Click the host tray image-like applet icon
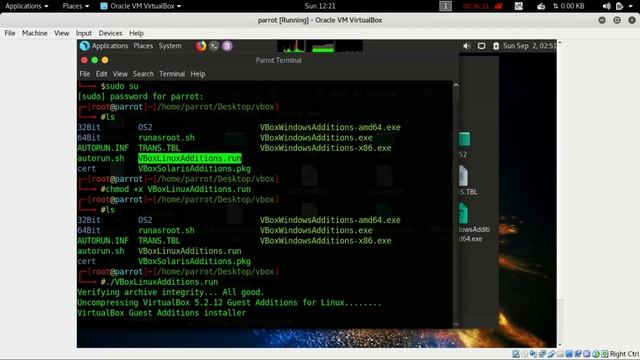The width and height of the screenshot is (640, 360). [x=518, y=6]
